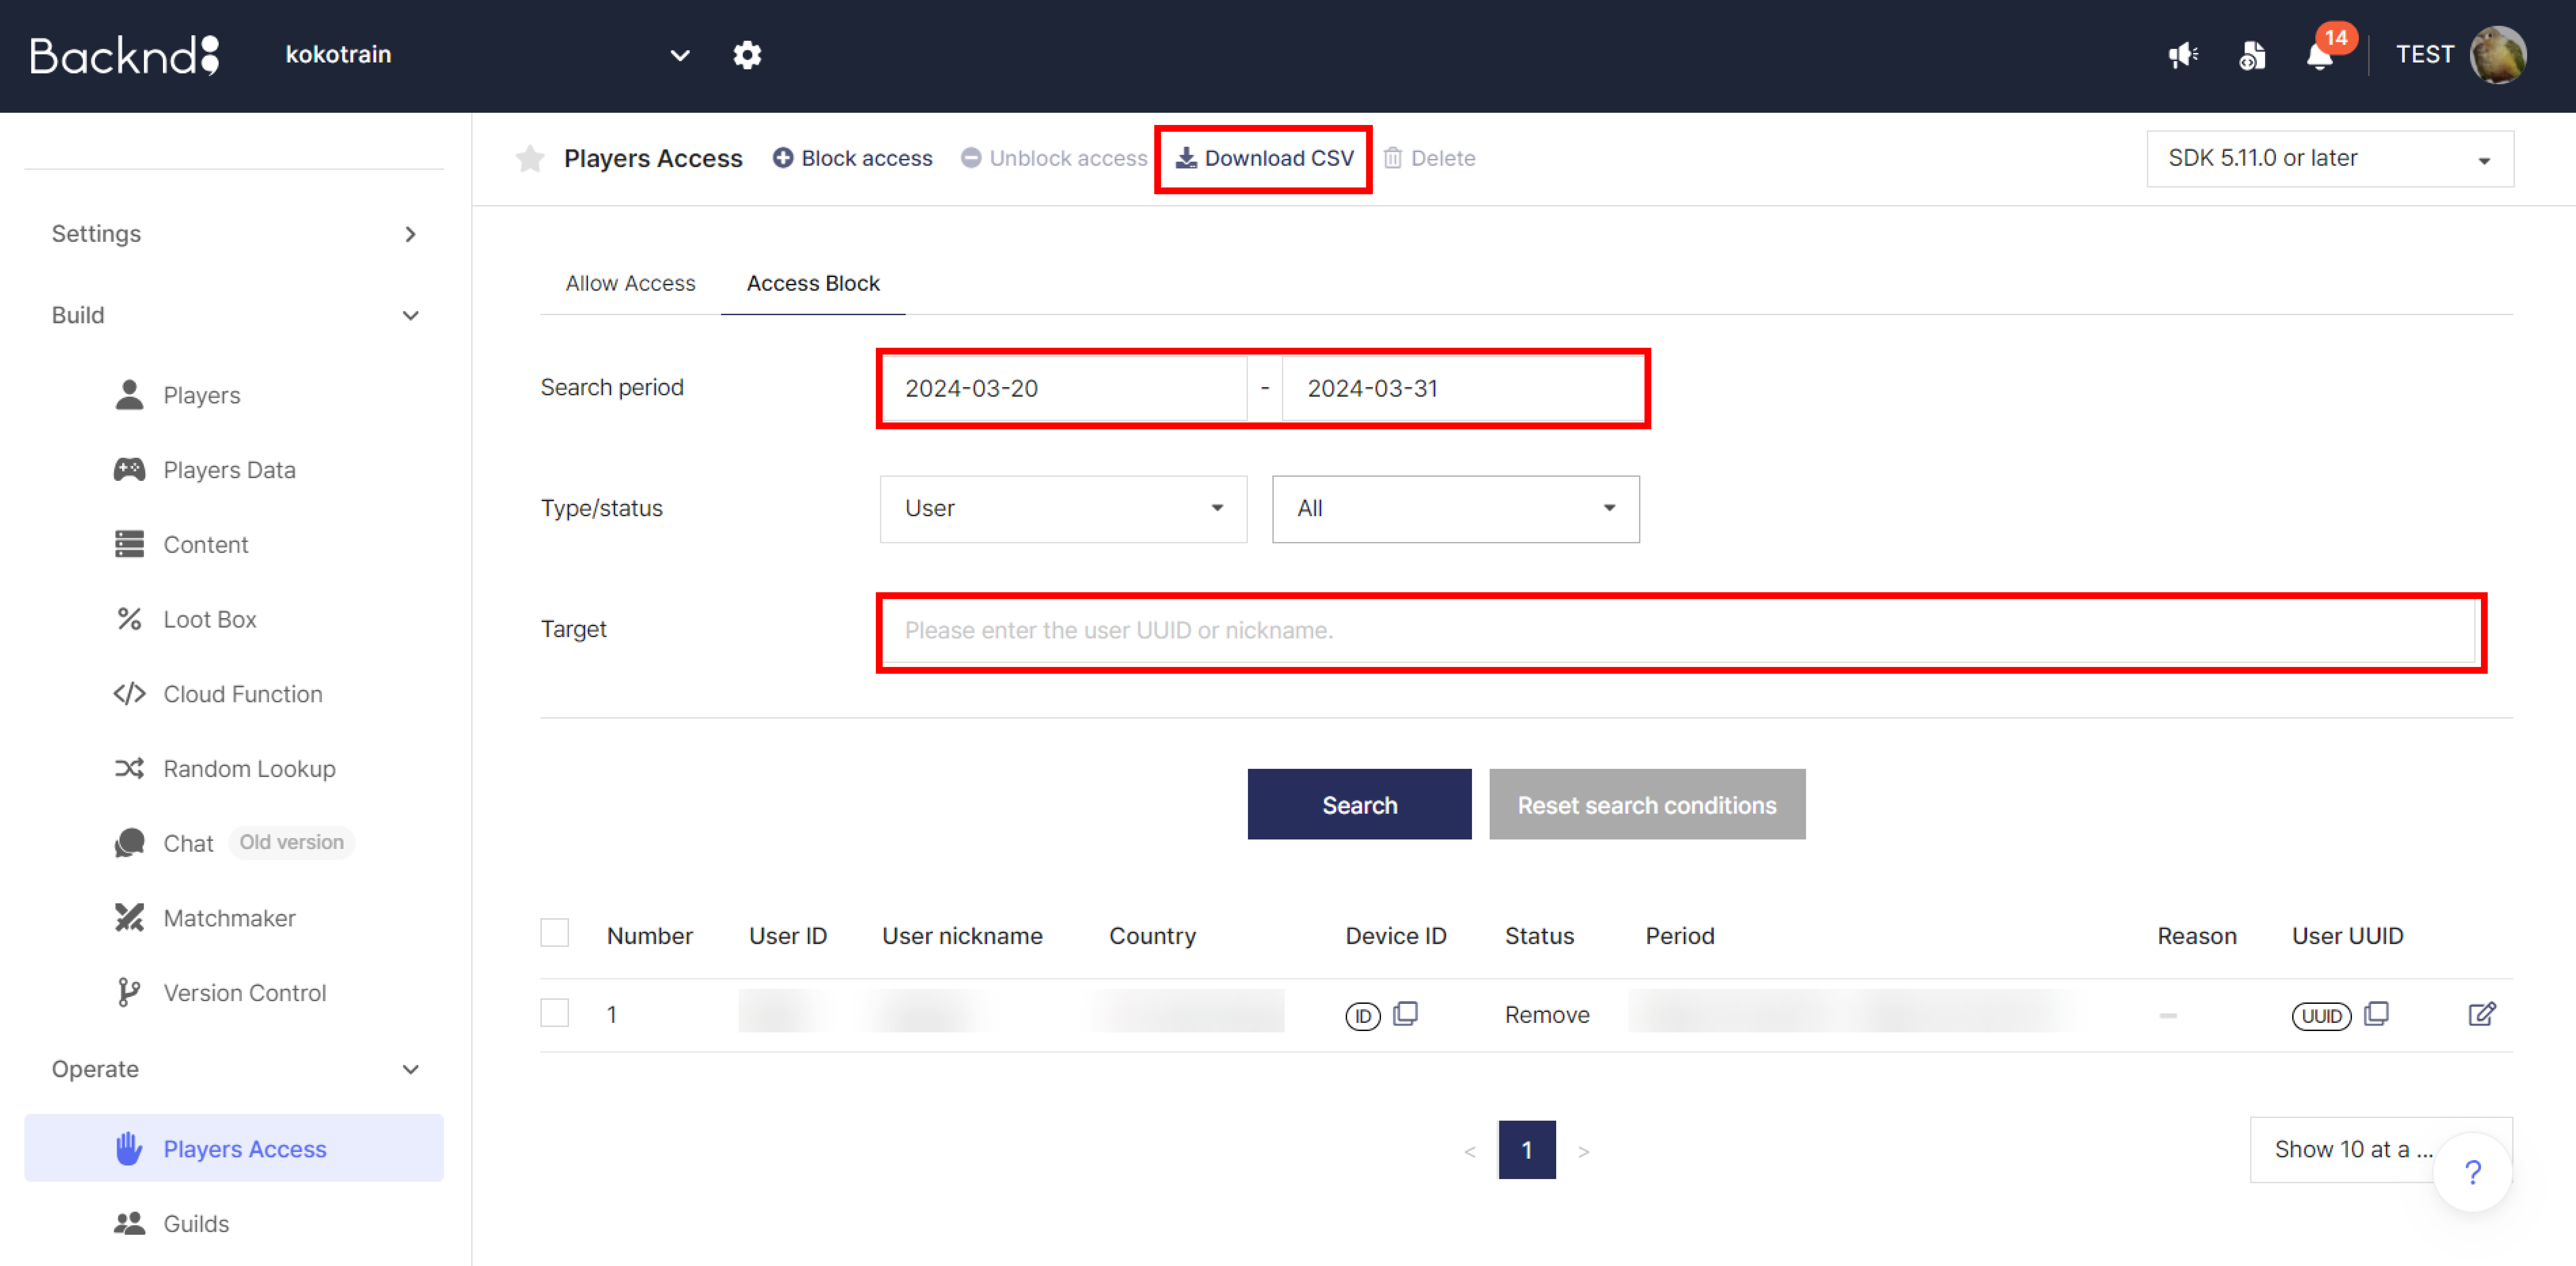The width and height of the screenshot is (2576, 1266).
Task: Open the kokotrain project dropdown
Action: 487,55
